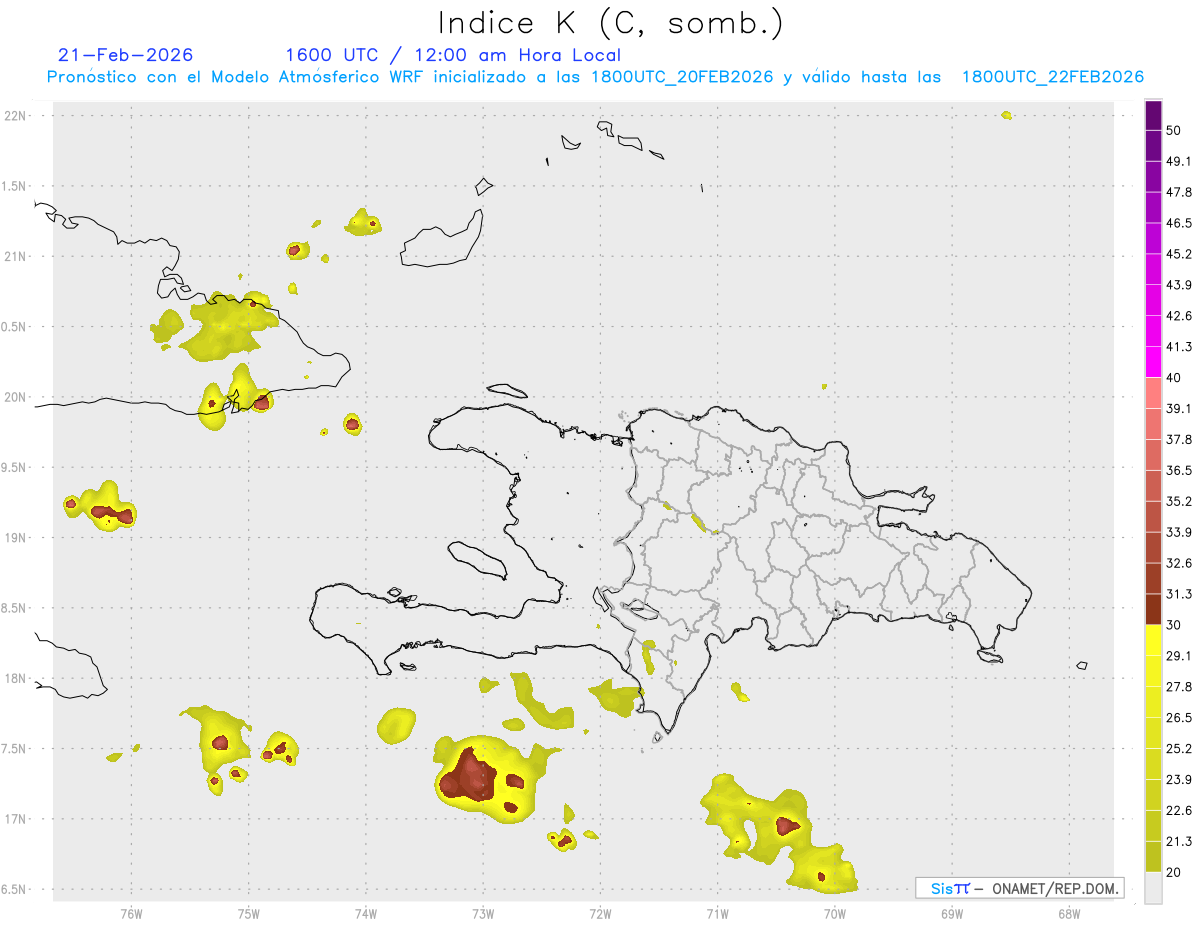This screenshot has width=1200, height=927.
Task: Click the '18N' latitude label
Action: point(15,679)
